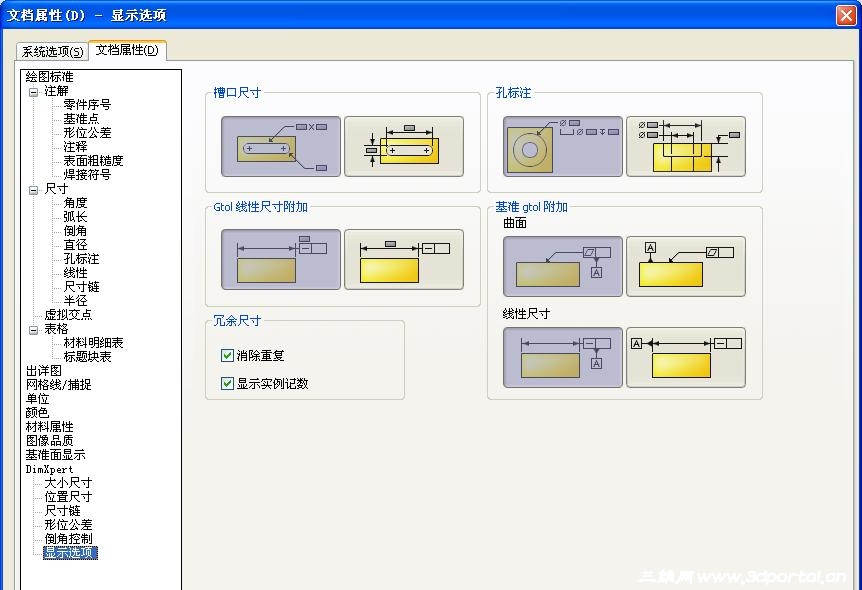Select 直径 tree item
862x590 pixels.
coord(75,245)
